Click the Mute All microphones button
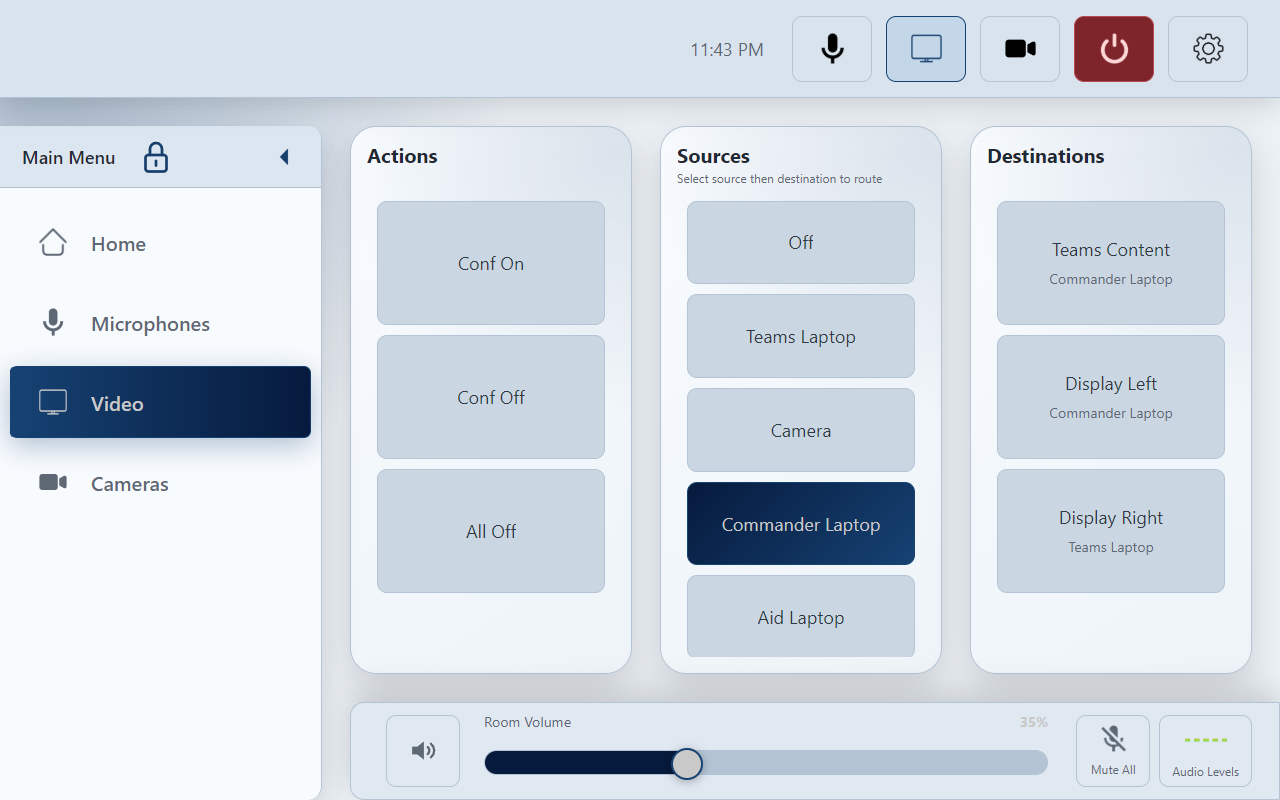The image size is (1280, 800). 1113,751
